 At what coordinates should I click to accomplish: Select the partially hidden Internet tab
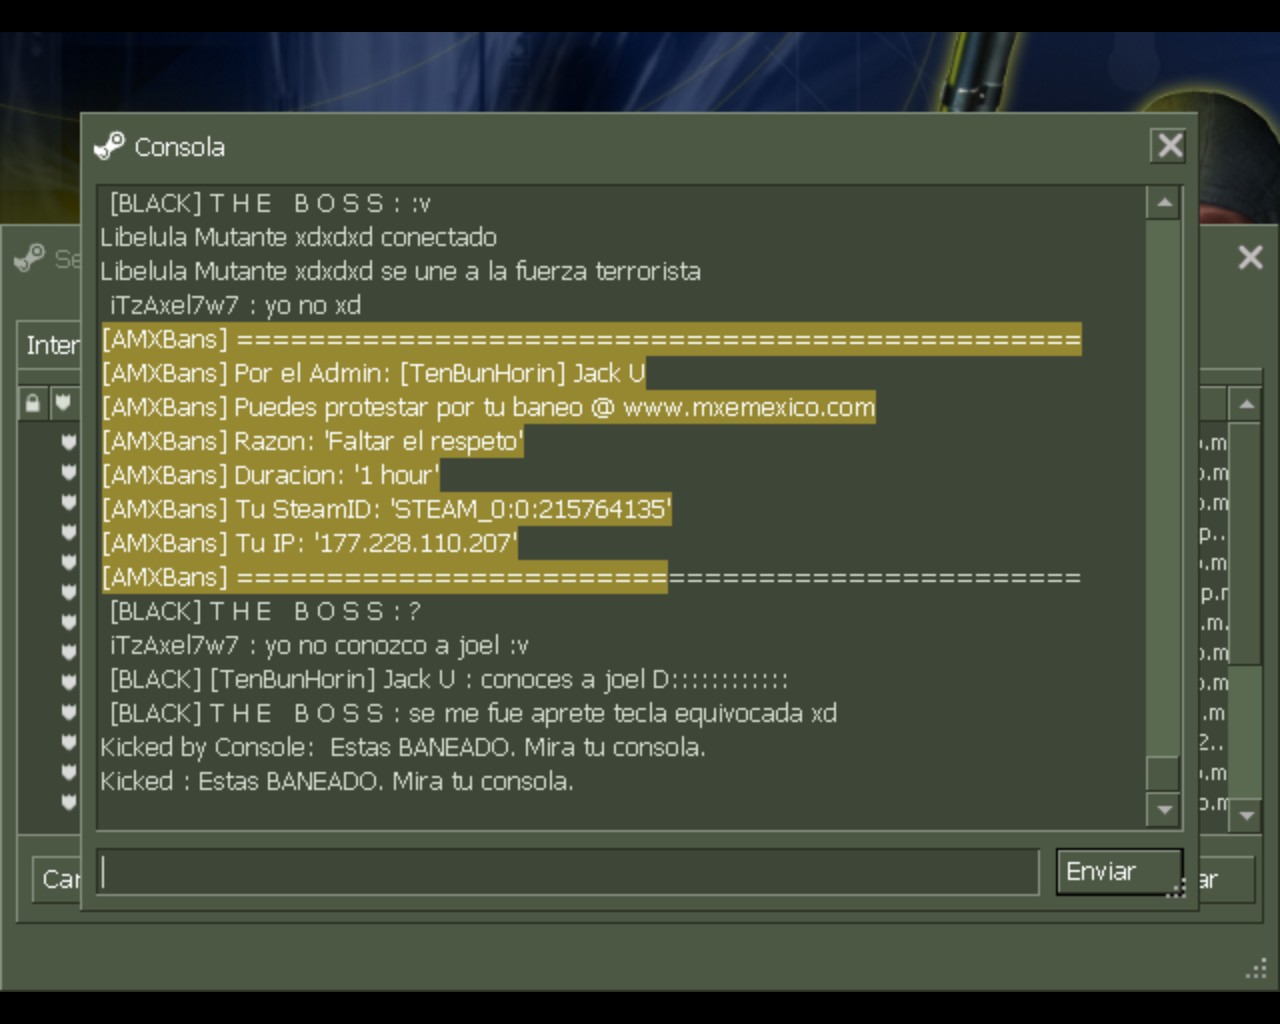click(52, 346)
